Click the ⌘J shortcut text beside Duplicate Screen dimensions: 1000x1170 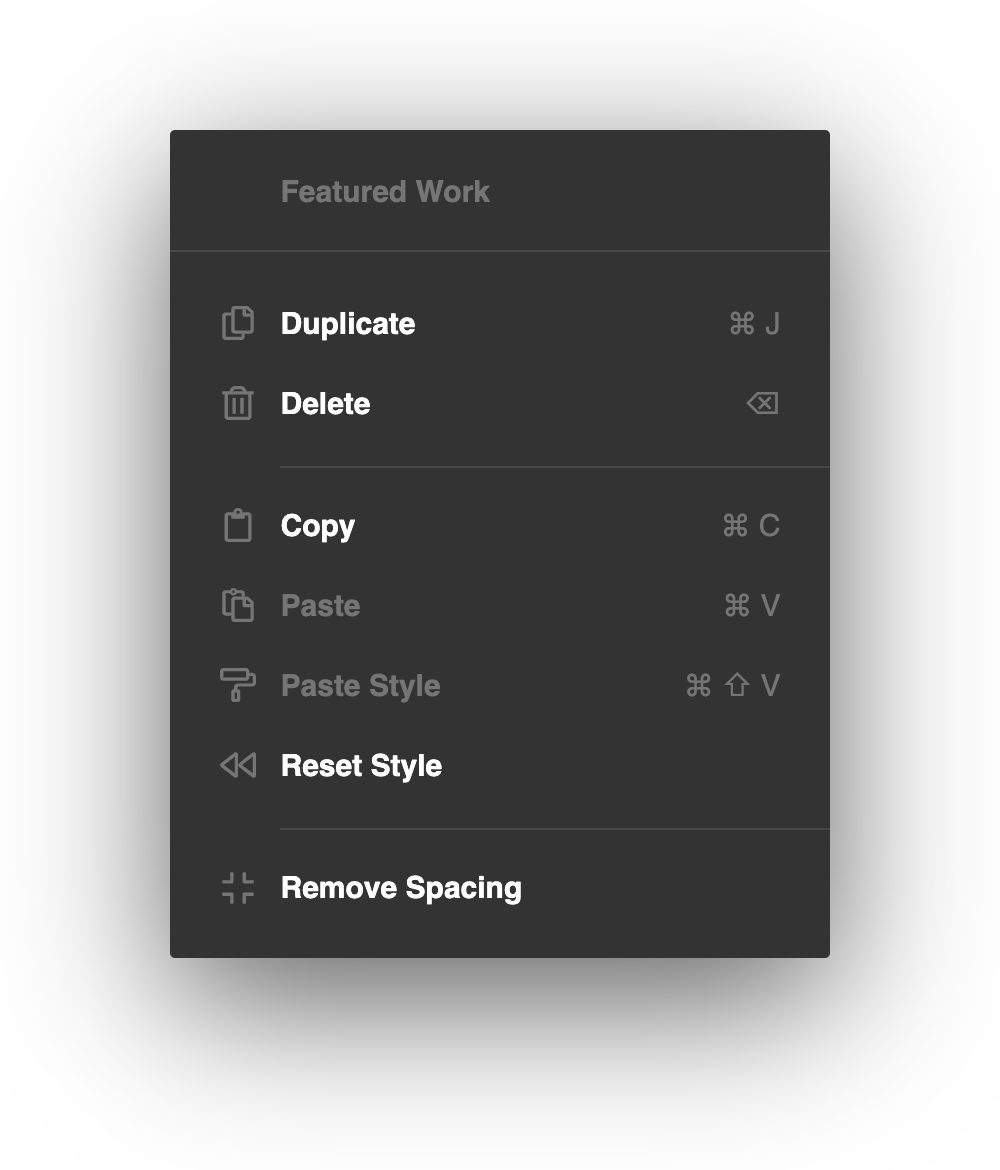tap(753, 323)
